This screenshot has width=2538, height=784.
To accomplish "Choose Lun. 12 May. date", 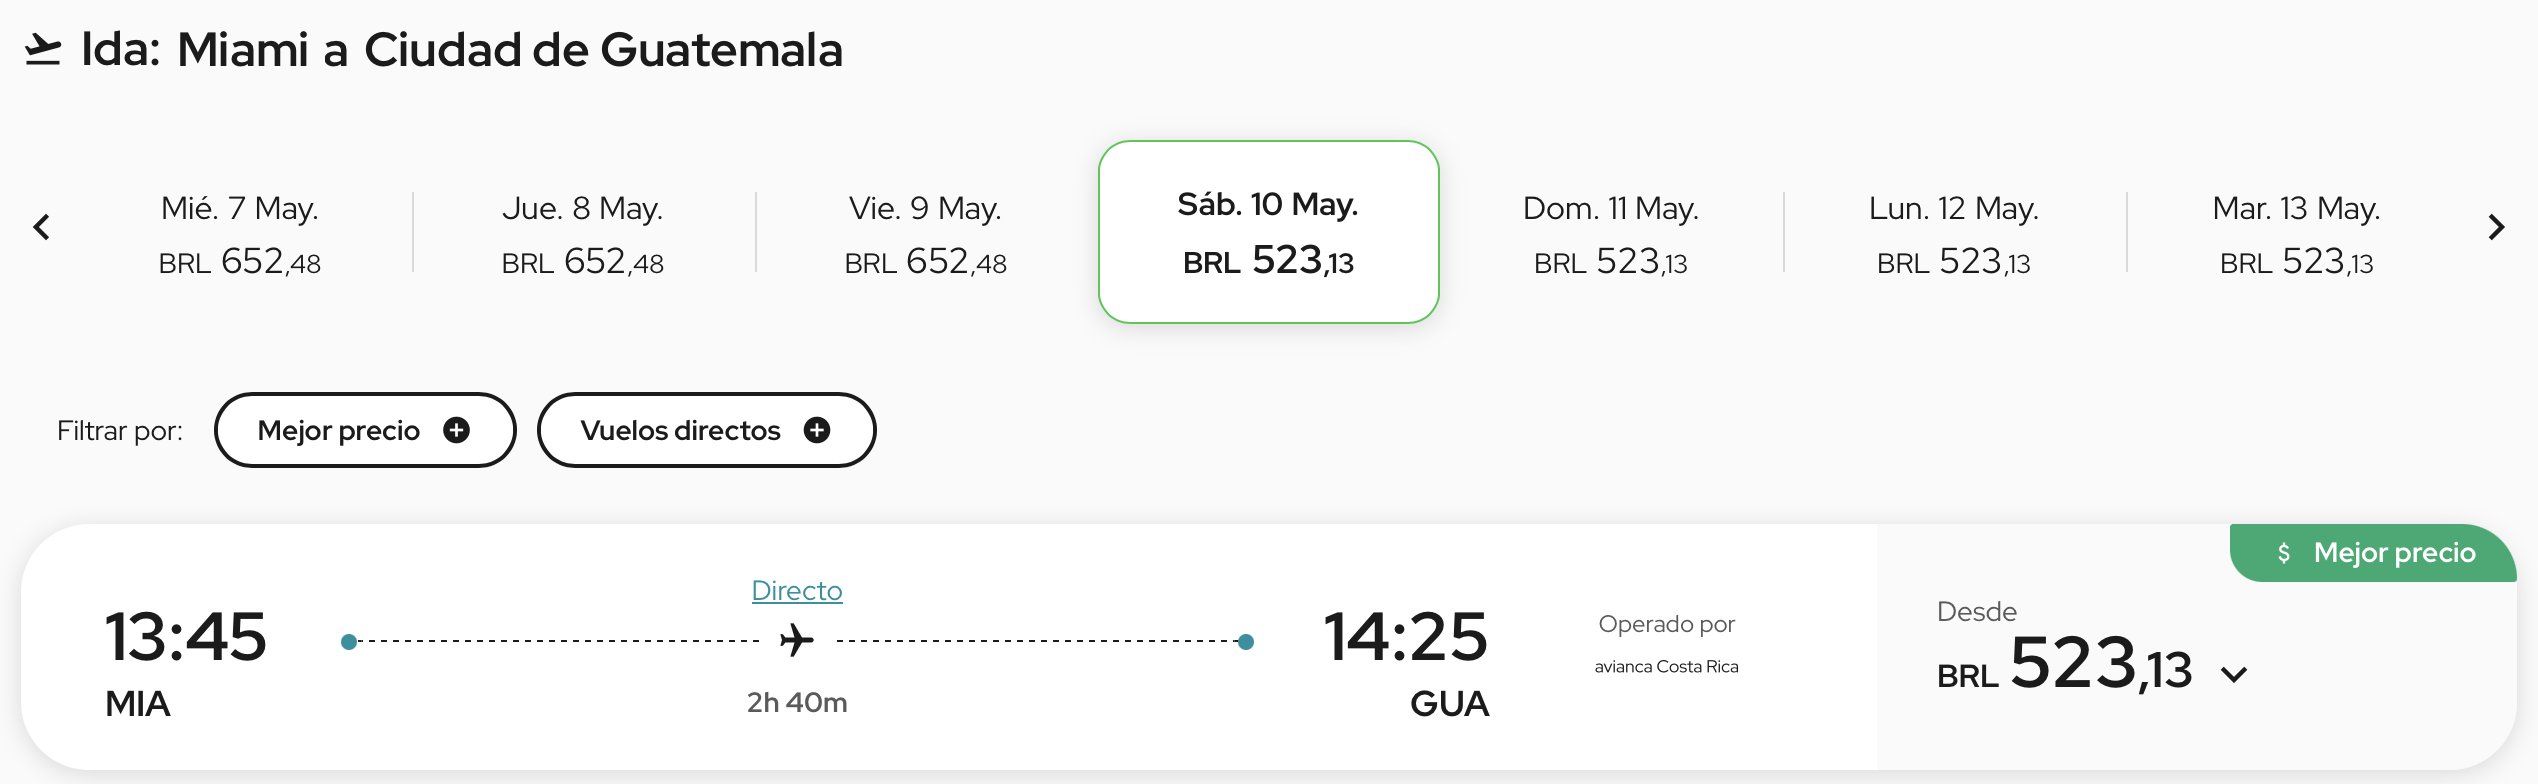I will [x=1954, y=233].
